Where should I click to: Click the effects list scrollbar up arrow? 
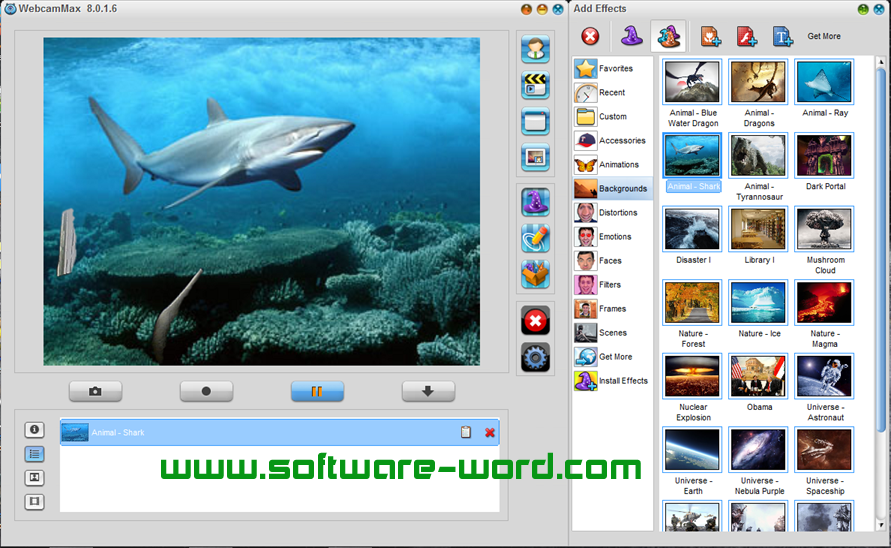click(x=881, y=61)
